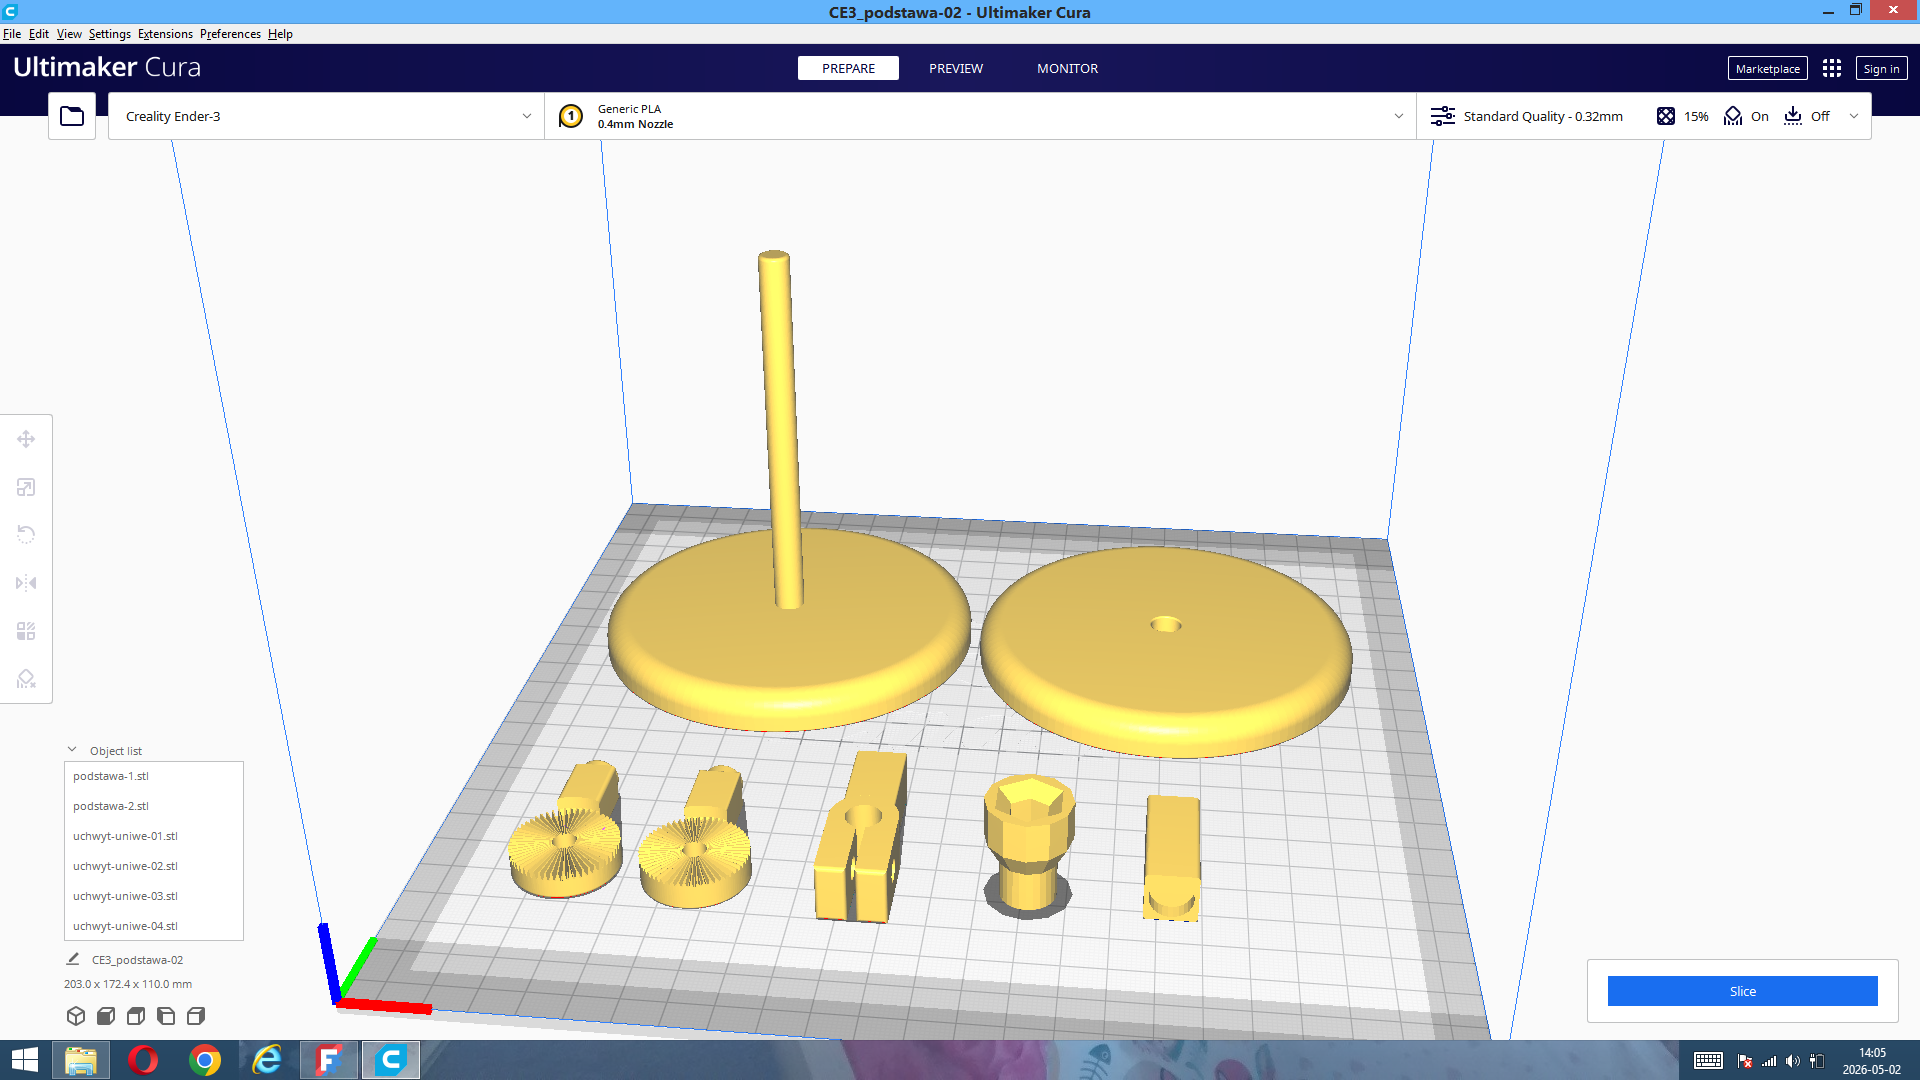Edit project name with pencil icon
Viewport: 1920px width, 1080px height.
point(73,959)
